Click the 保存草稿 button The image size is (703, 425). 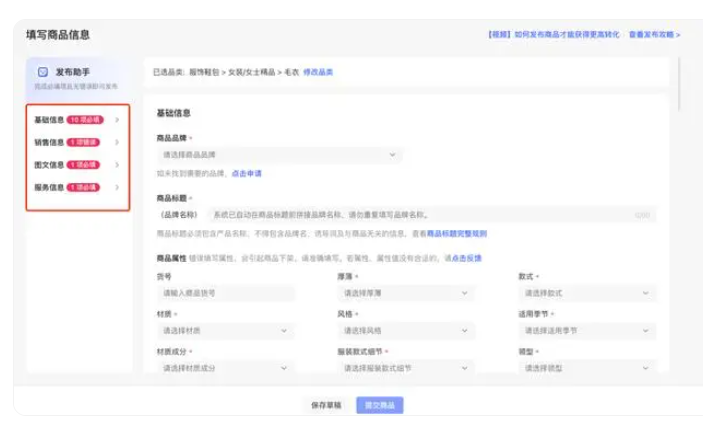pos(325,405)
